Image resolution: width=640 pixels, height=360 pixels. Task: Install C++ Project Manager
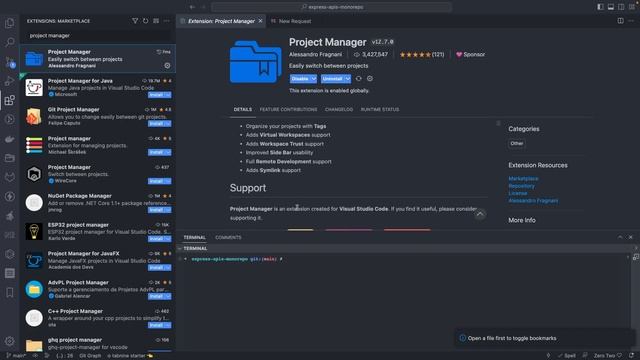pyautogui.click(x=157, y=325)
